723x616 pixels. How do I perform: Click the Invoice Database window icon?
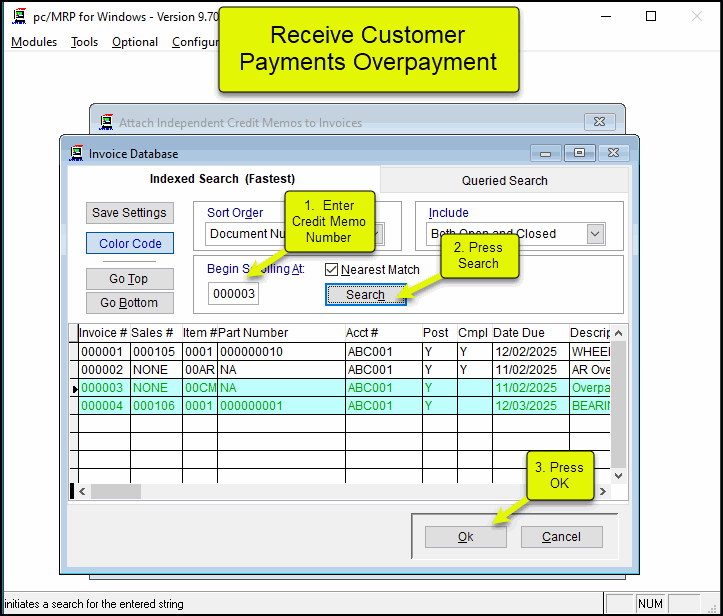pos(76,154)
